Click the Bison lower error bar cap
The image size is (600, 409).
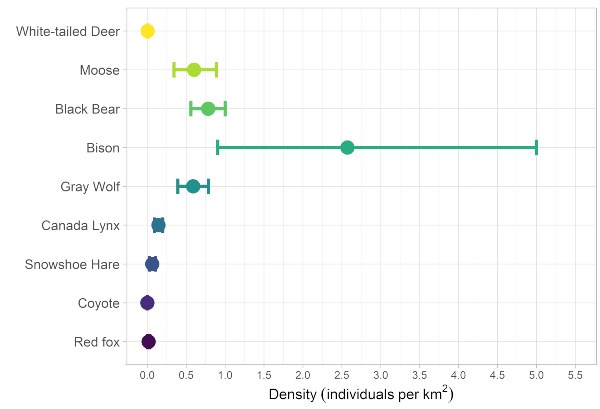[x=217, y=147]
